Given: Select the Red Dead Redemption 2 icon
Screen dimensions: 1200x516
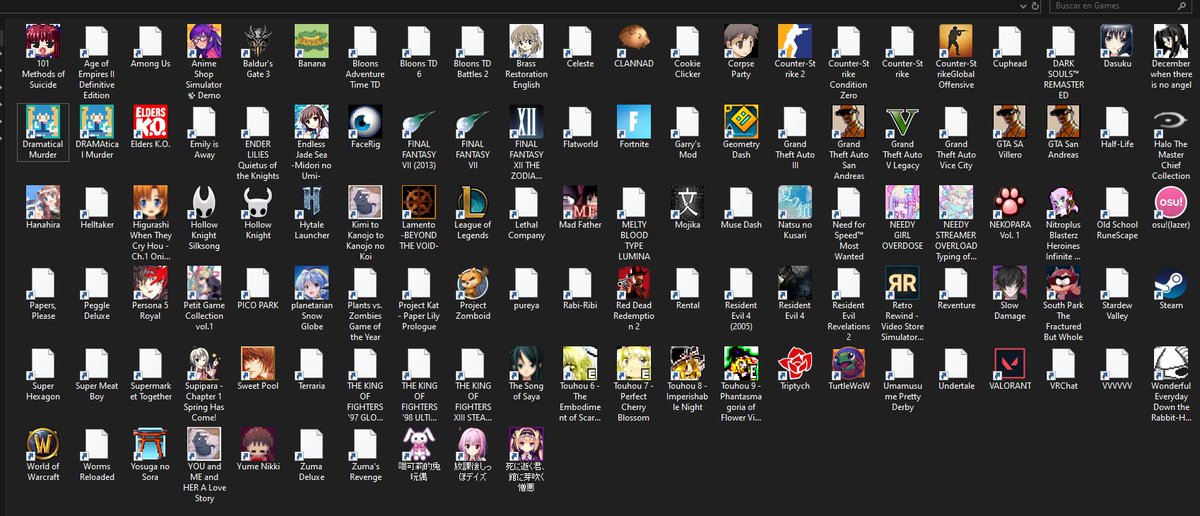Looking at the screenshot, I should click(634, 283).
